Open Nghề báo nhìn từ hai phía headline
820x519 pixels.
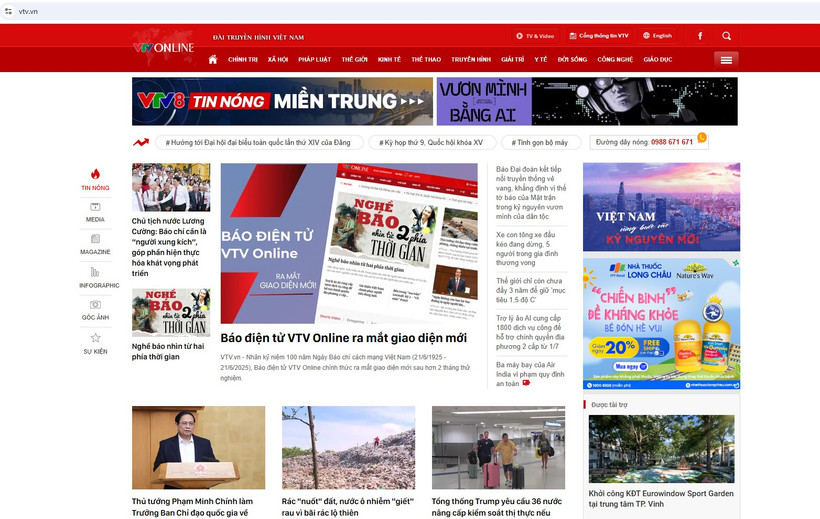(168, 352)
